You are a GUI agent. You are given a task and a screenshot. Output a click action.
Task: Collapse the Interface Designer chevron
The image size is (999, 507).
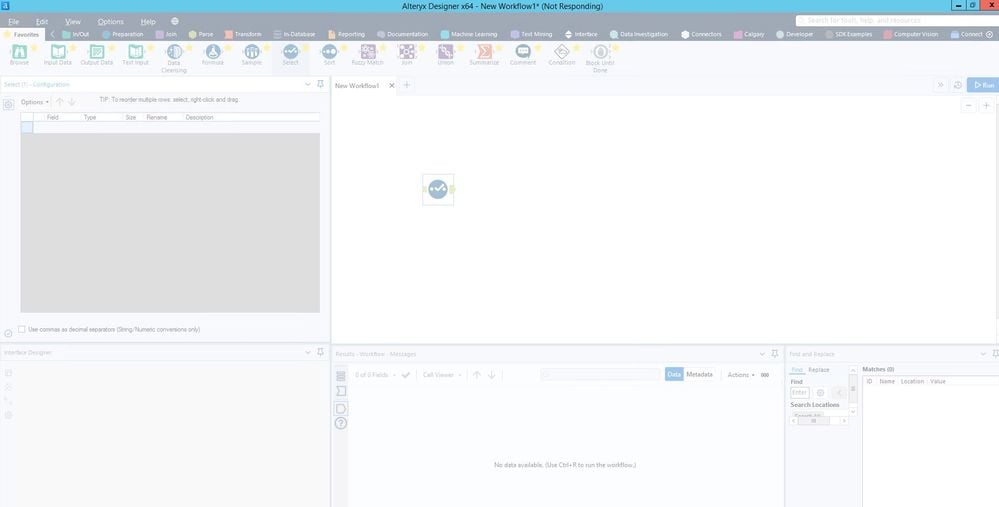click(308, 352)
